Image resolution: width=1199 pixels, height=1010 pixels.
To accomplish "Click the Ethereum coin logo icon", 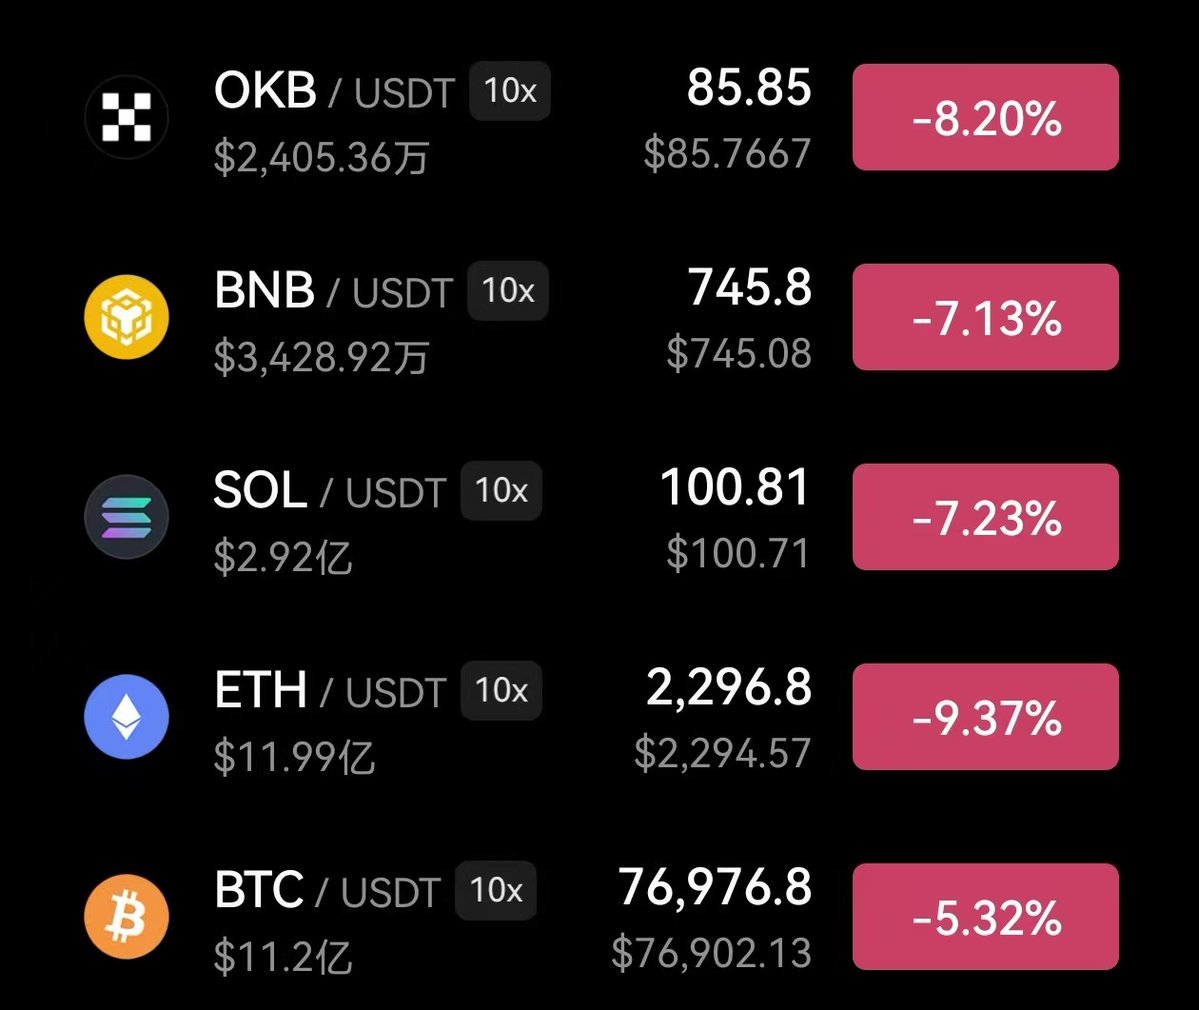I will click(x=126, y=717).
